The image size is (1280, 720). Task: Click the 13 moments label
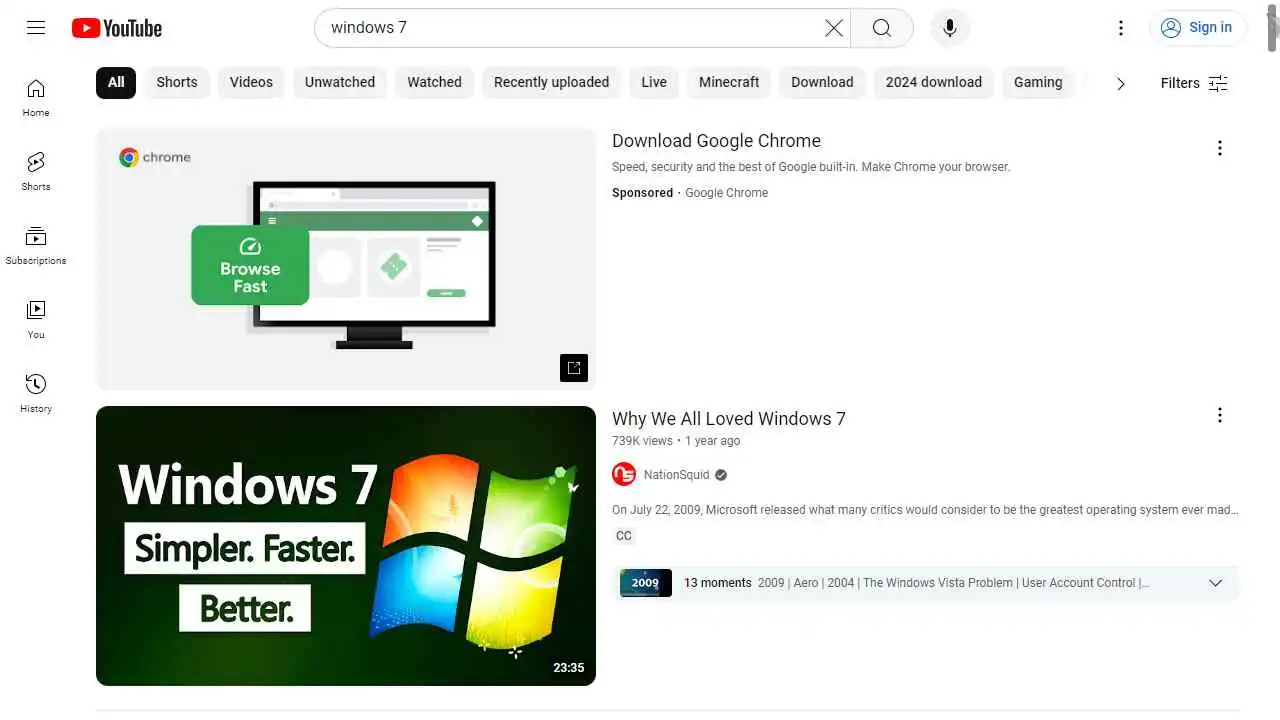point(717,583)
